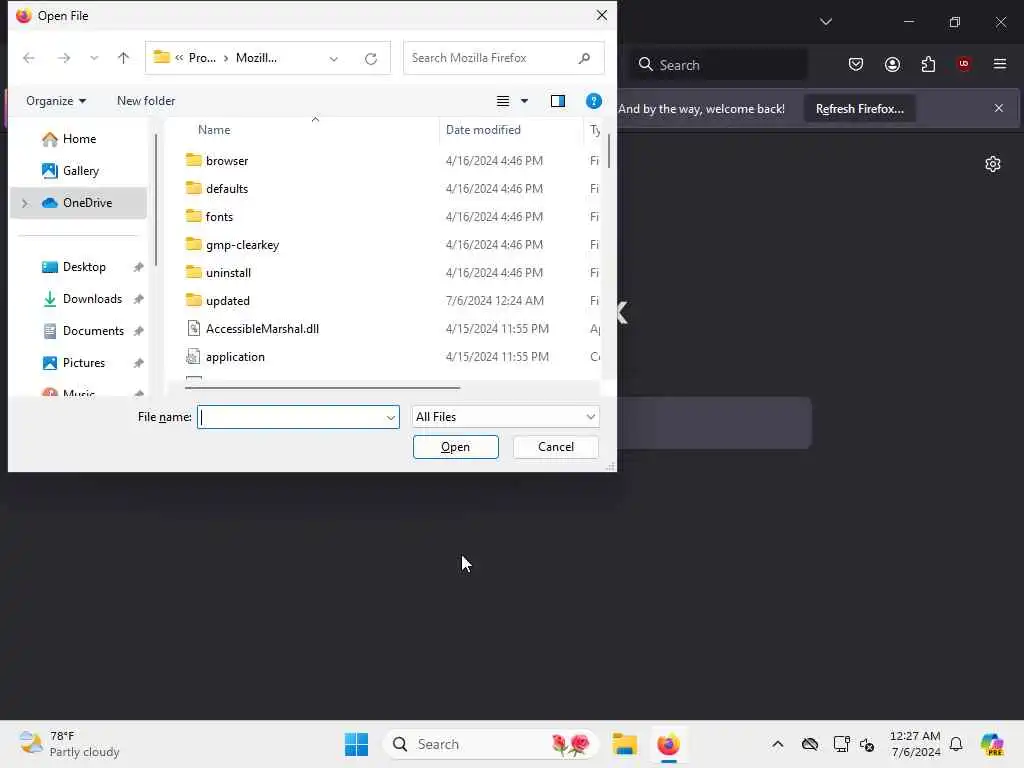
Task: Open Firefox Extensions puzzle icon
Action: coord(928,64)
